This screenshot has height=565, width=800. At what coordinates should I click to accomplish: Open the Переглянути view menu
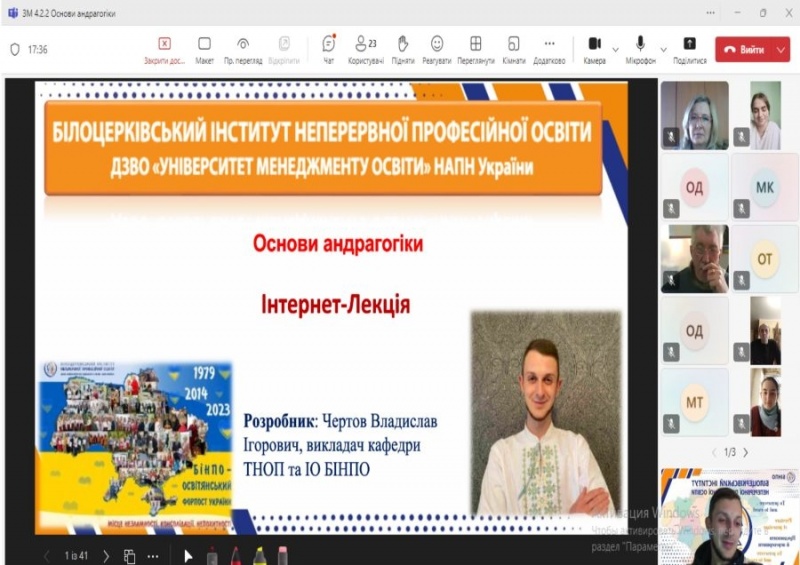click(476, 44)
